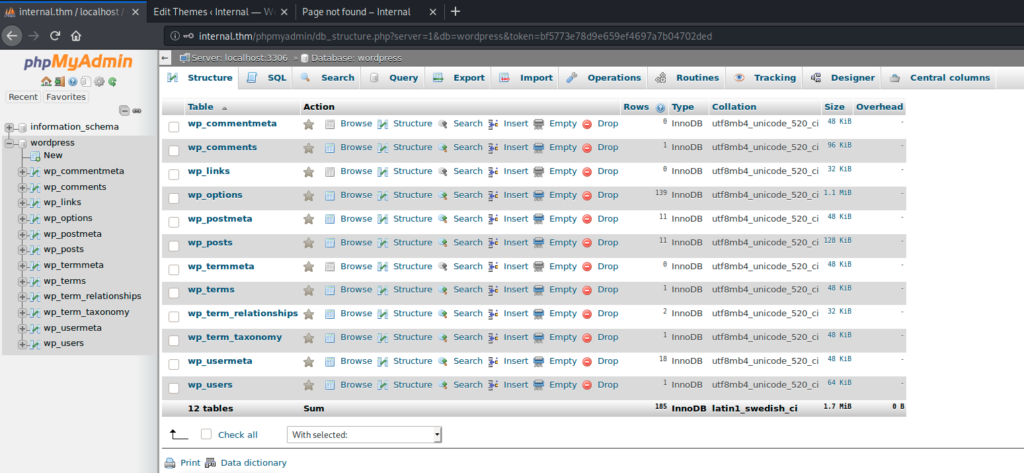Reload navigation panel with green refresh icon
1024x473 pixels.
(112, 82)
